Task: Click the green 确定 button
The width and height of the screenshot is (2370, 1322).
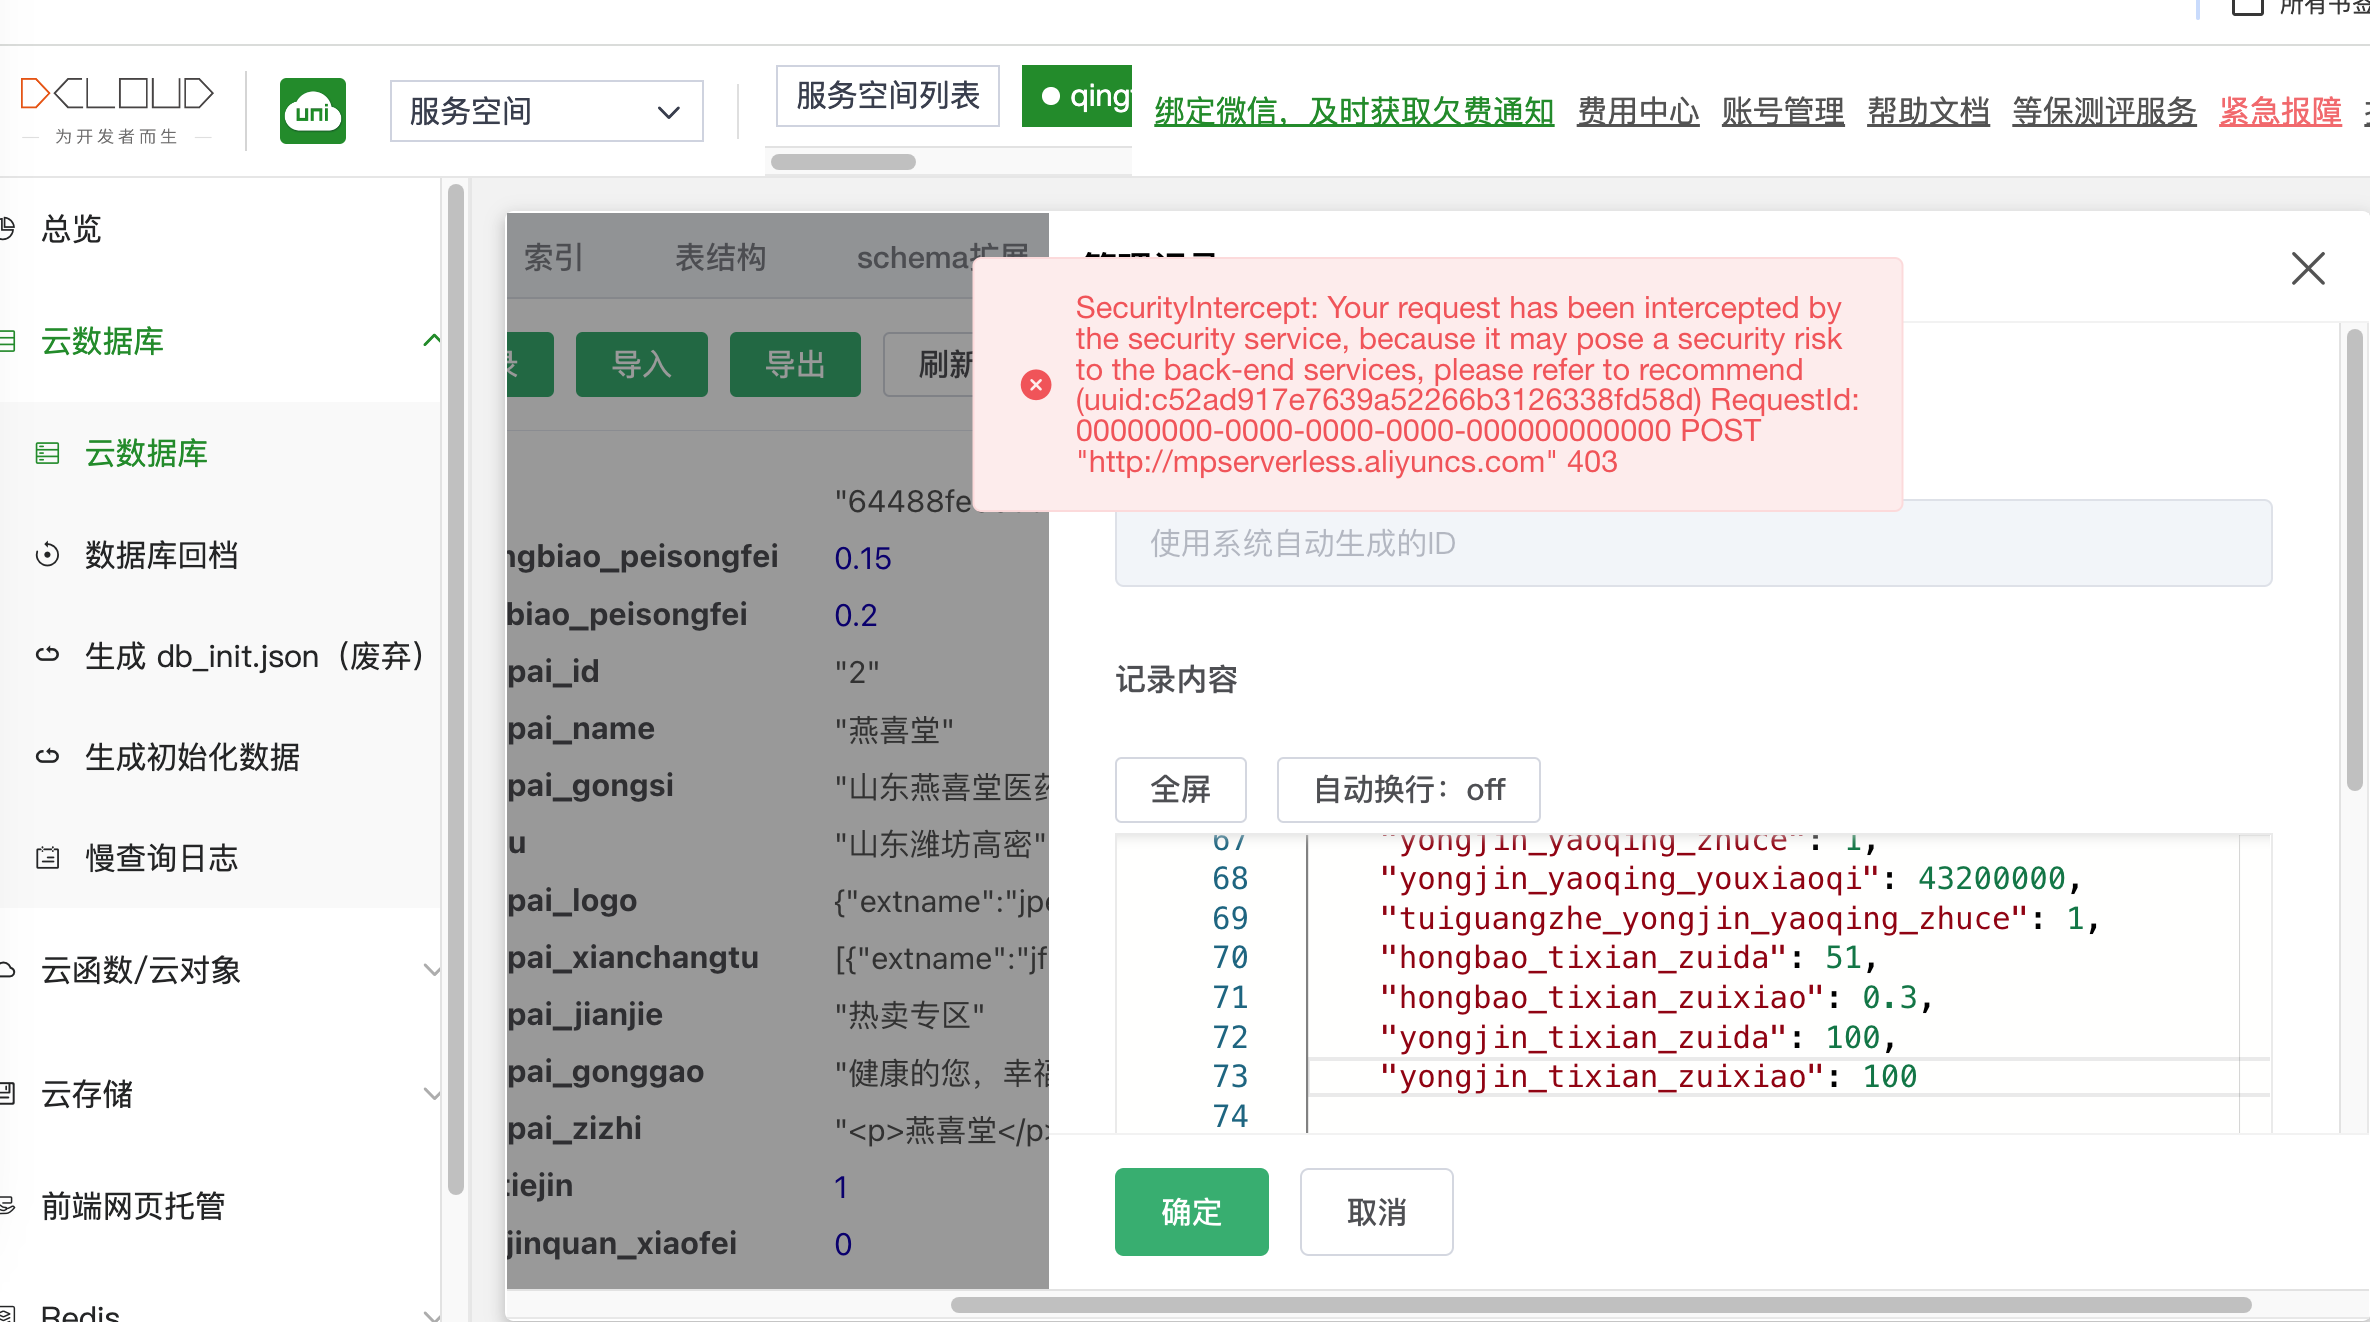Action: point(1192,1212)
